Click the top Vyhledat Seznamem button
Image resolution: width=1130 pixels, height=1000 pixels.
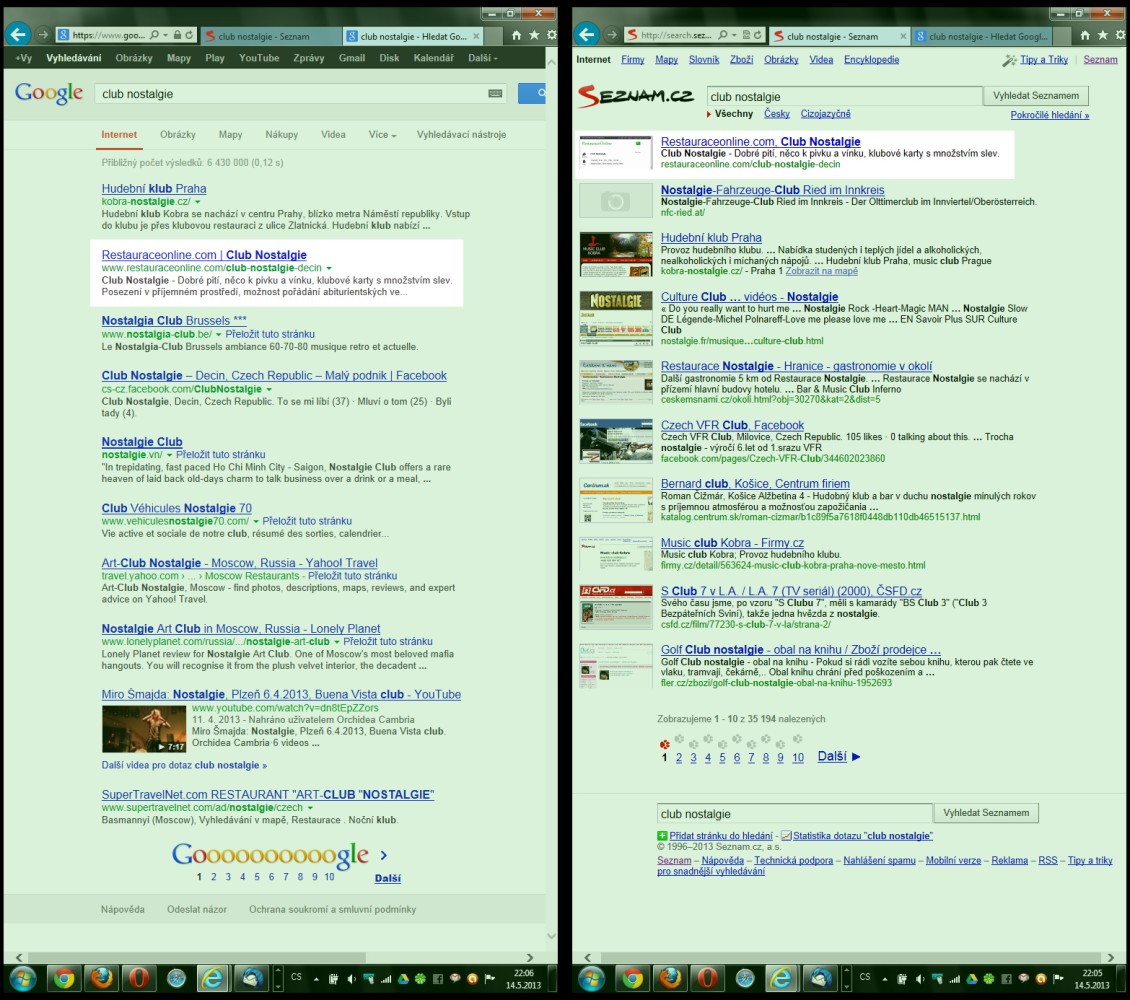[x=1036, y=96]
